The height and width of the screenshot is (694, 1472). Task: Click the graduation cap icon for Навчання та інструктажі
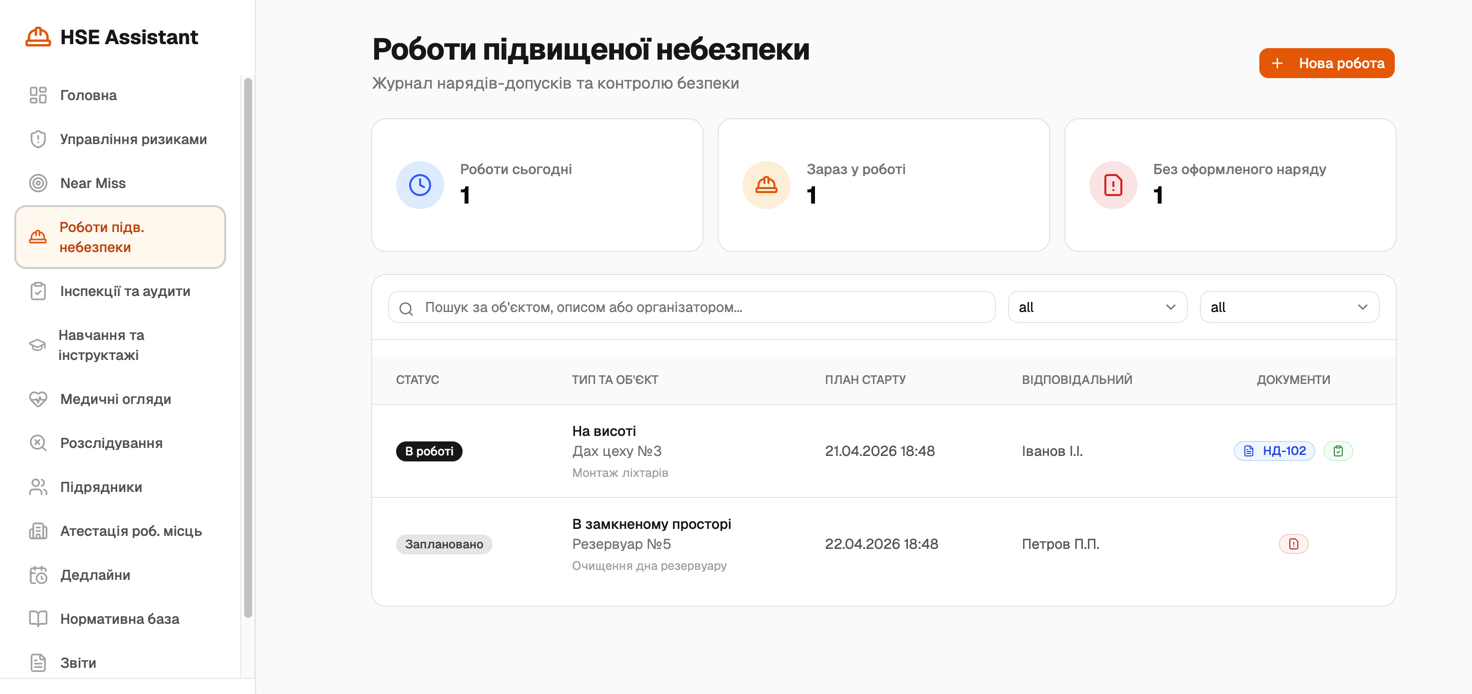click(39, 344)
